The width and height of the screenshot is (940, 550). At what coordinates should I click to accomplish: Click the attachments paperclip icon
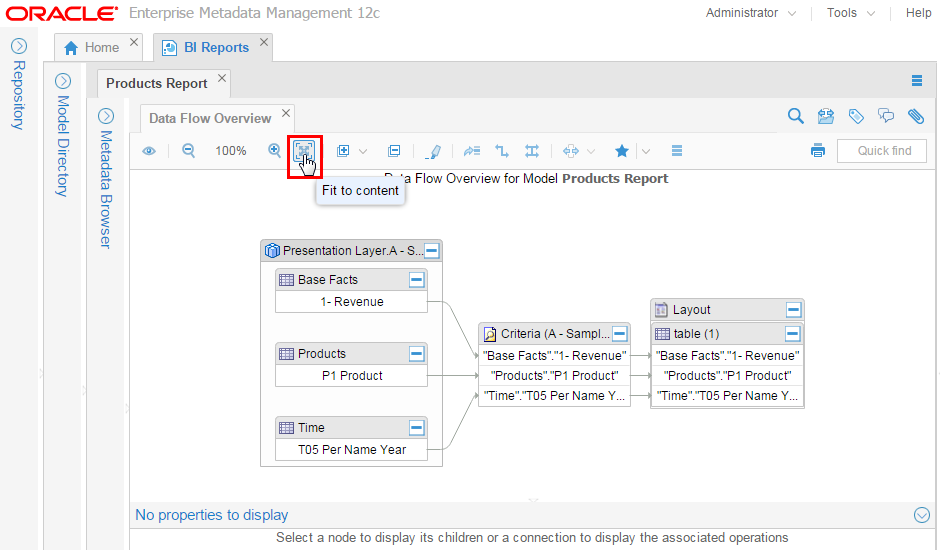916,117
